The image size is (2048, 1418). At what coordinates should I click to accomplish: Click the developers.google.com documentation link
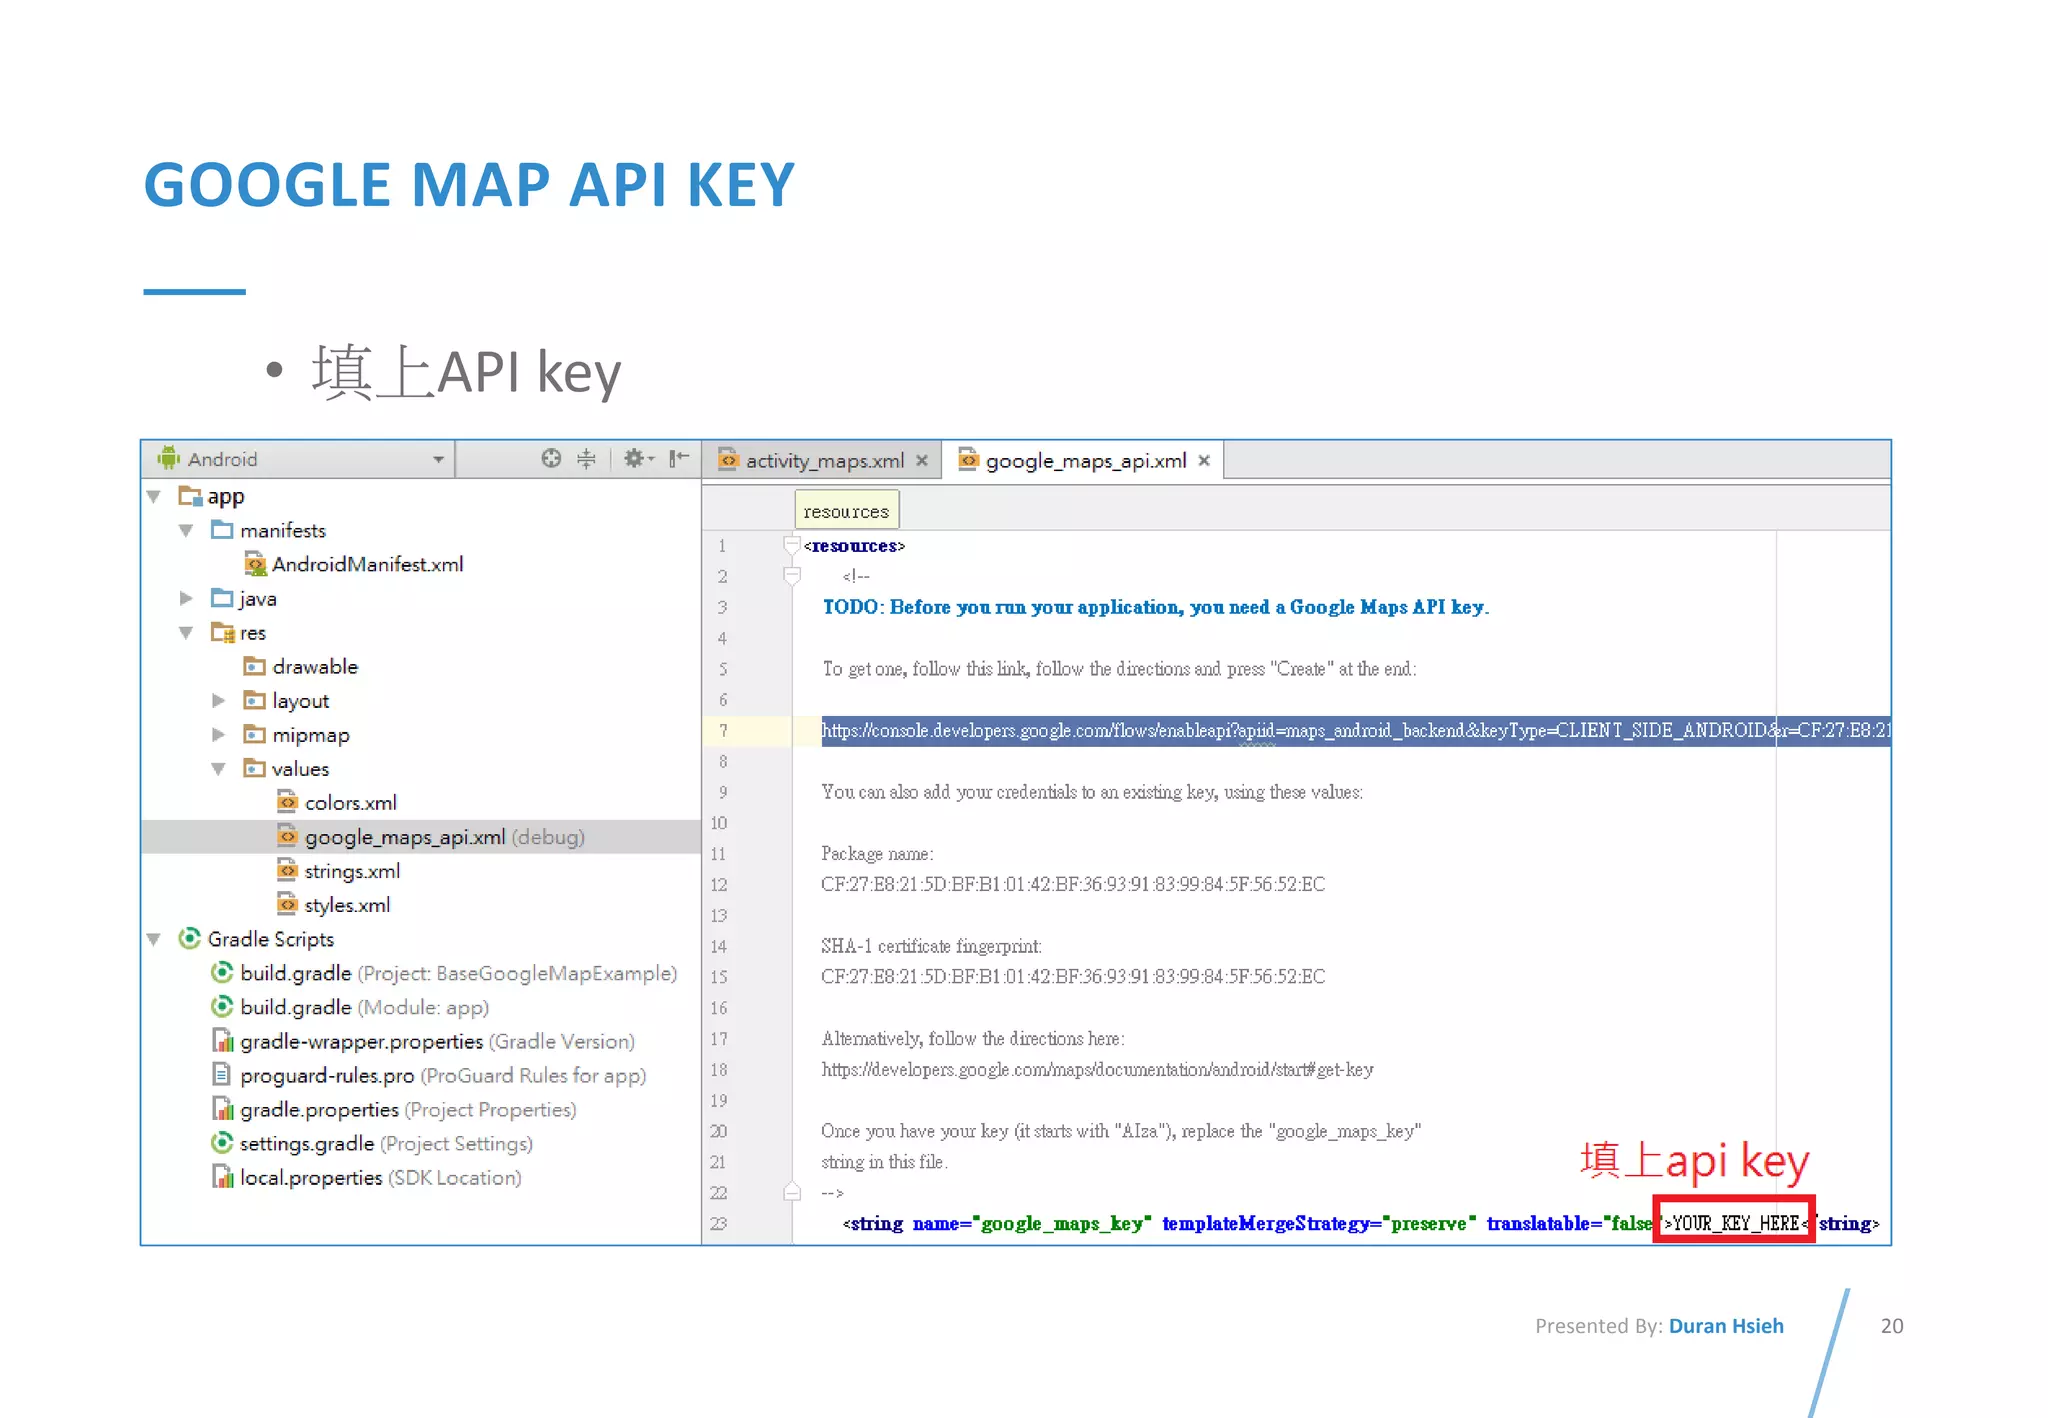pyautogui.click(x=1096, y=1070)
